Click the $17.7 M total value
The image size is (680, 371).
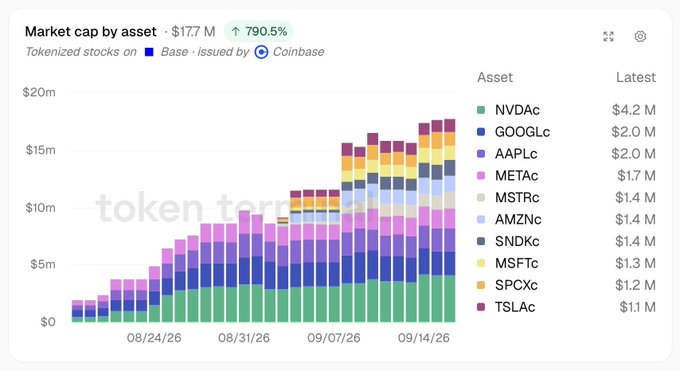193,32
